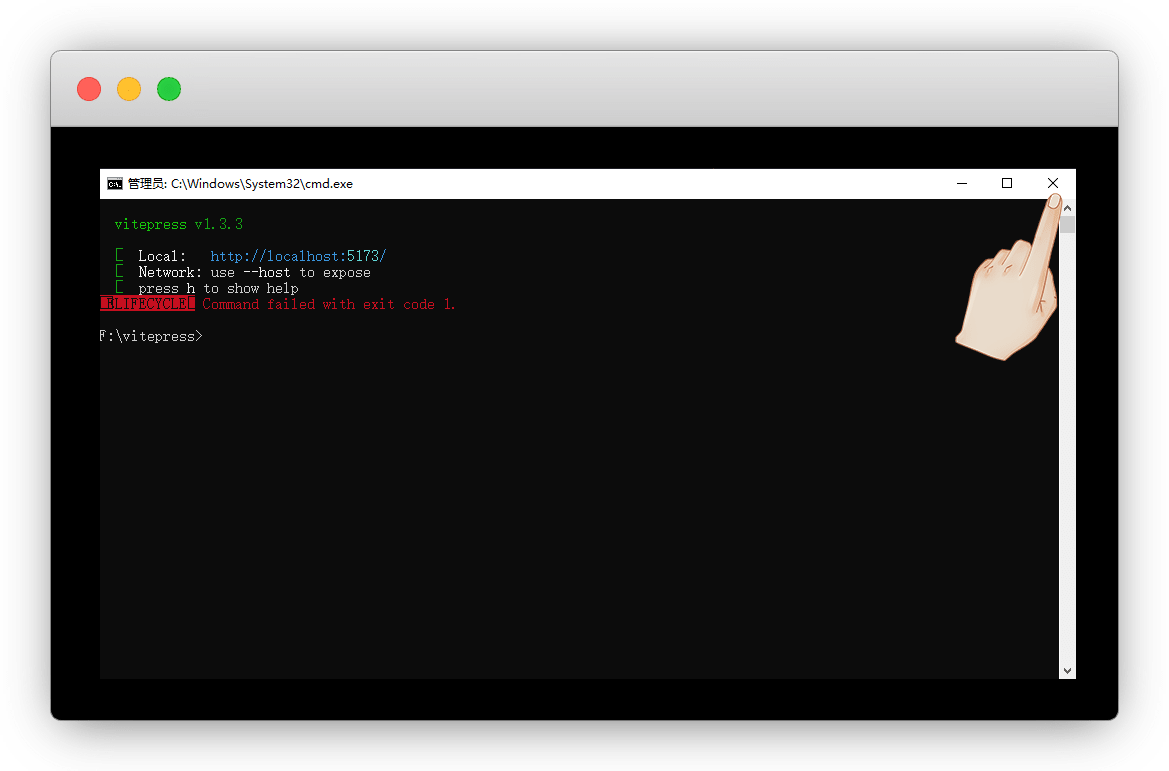
Task: Click the scrollbar up arrow
Action: click(x=1067, y=208)
